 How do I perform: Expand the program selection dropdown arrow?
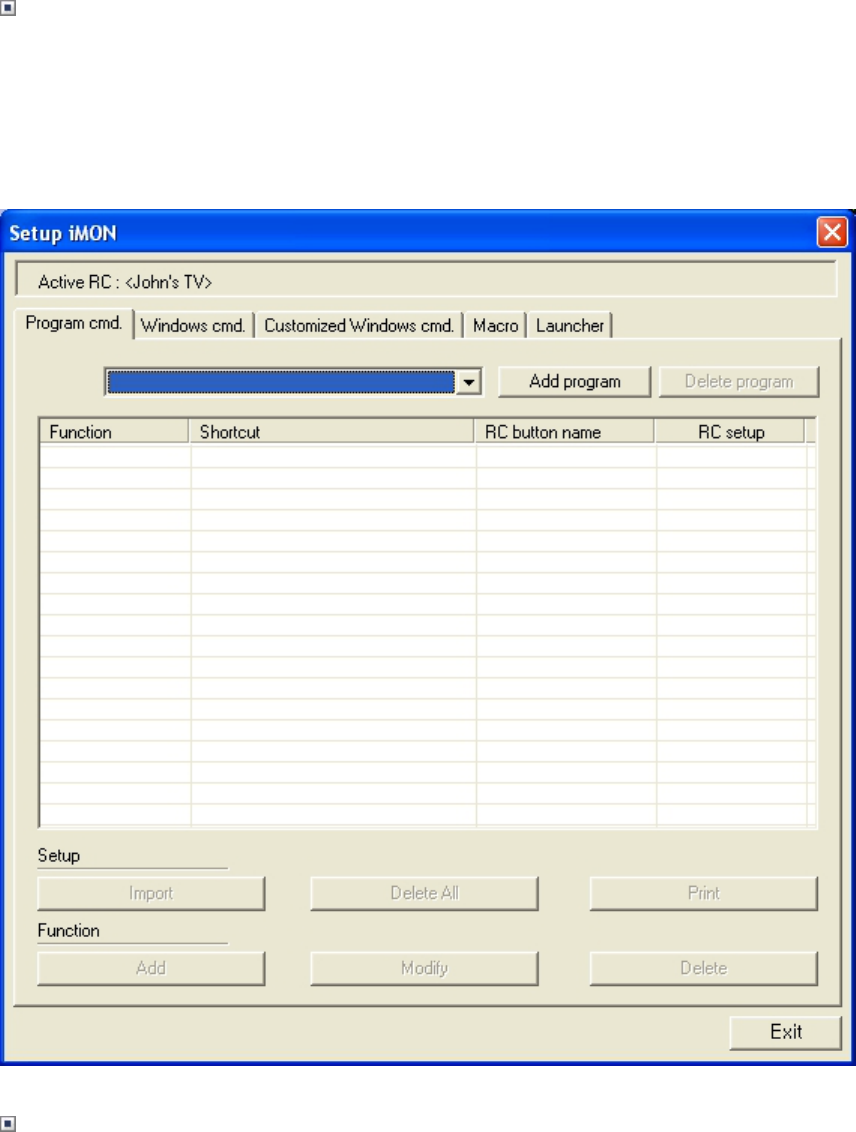coord(469,382)
